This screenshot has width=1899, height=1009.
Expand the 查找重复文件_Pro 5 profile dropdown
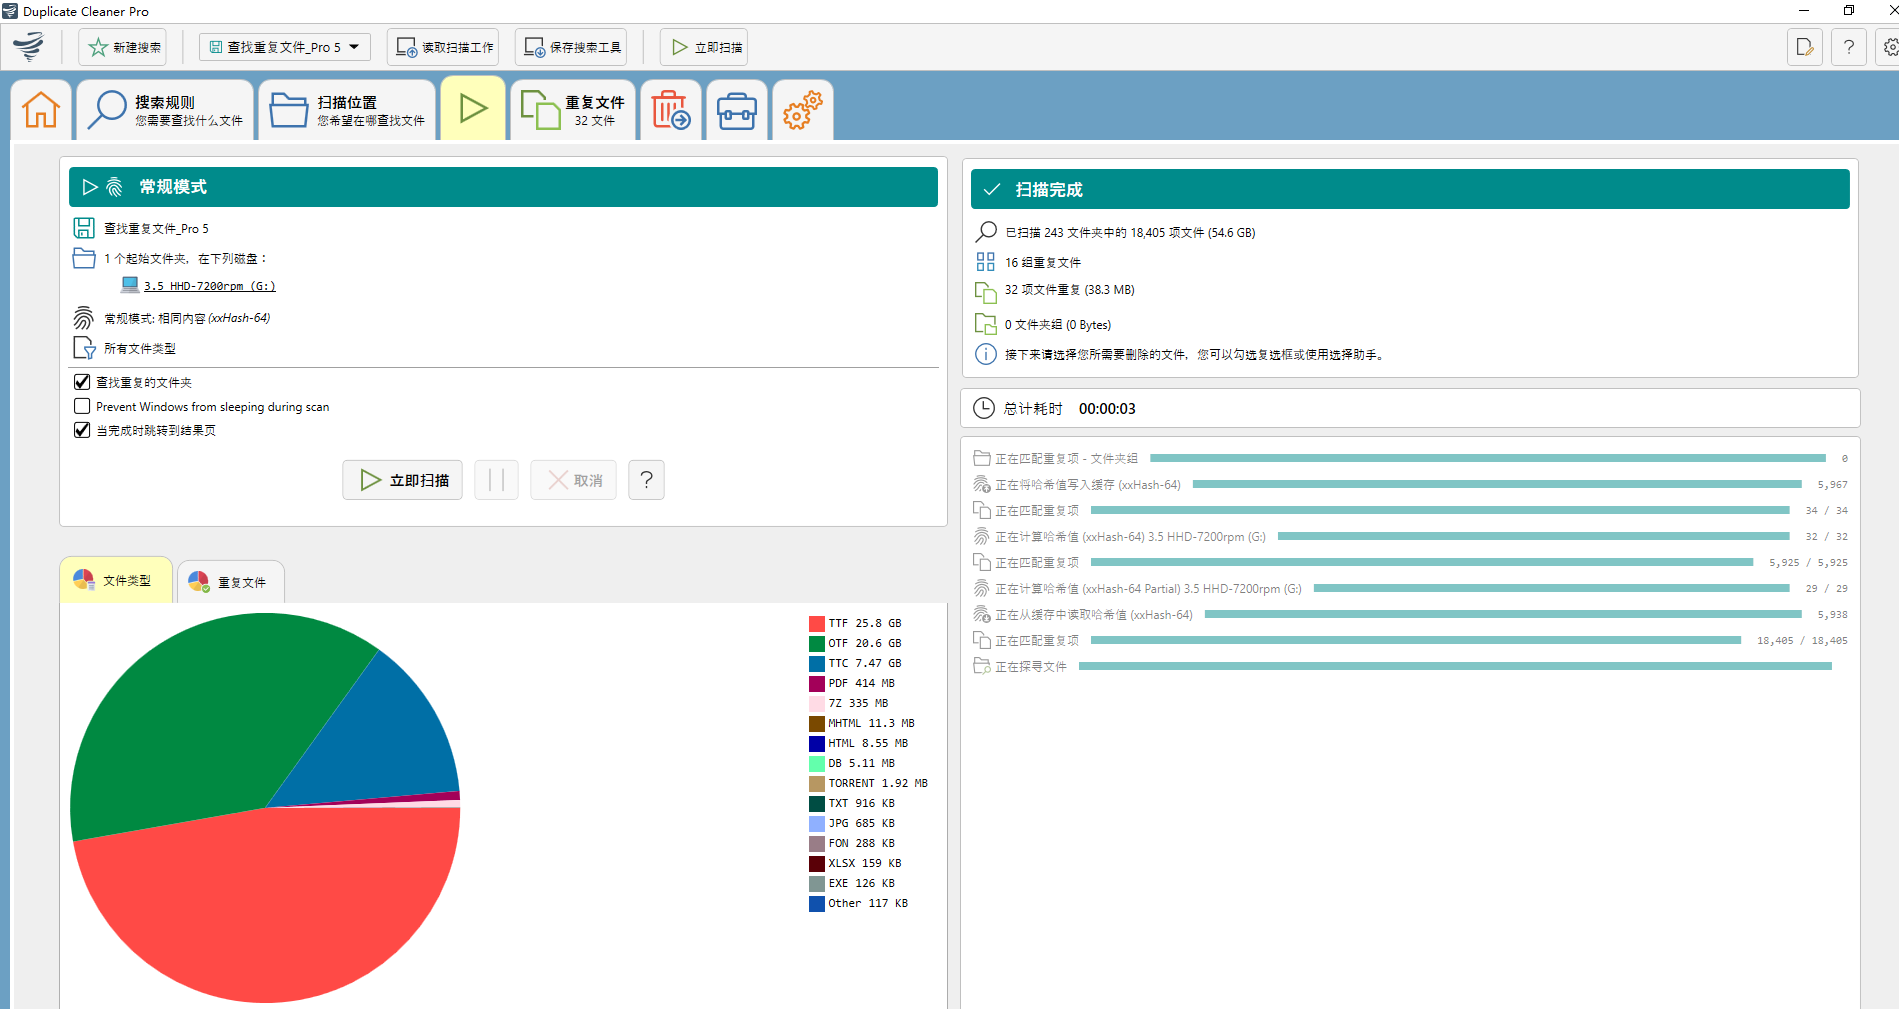(x=285, y=47)
